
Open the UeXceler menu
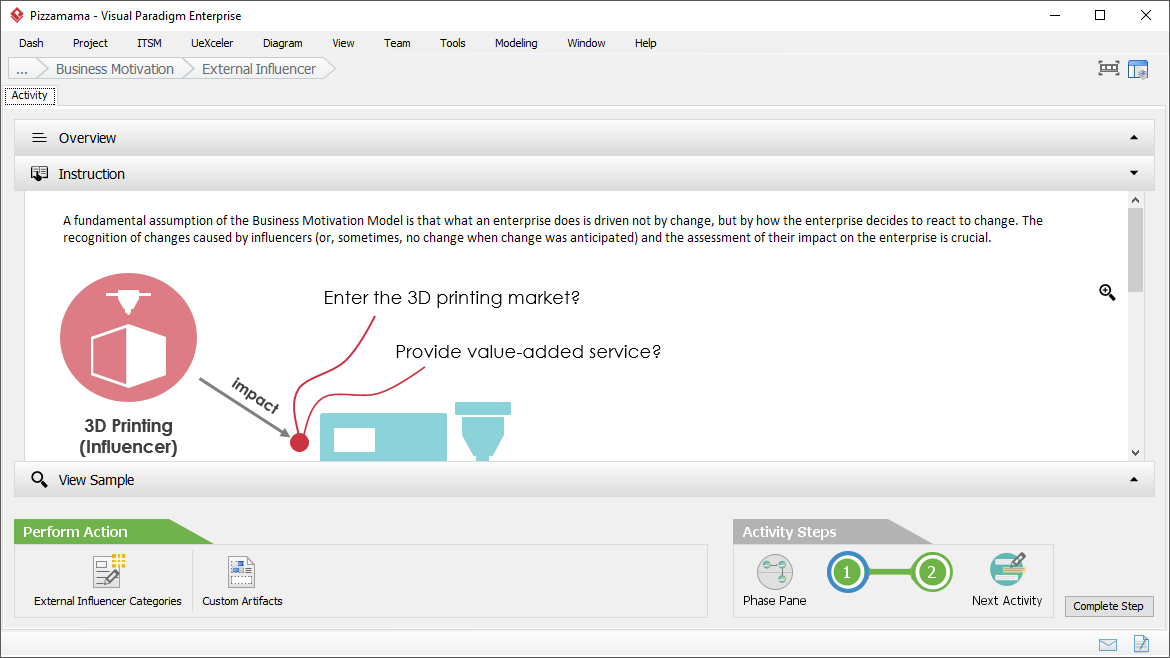click(x=211, y=43)
